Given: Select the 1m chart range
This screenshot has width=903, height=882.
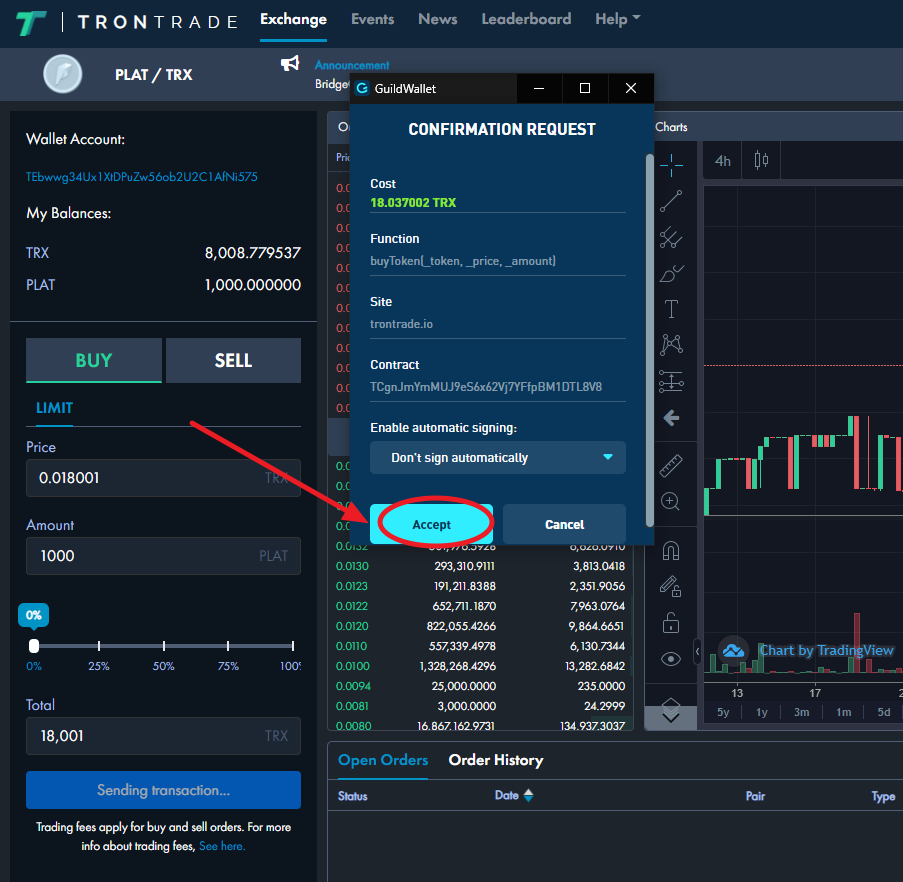Looking at the screenshot, I should click(844, 712).
